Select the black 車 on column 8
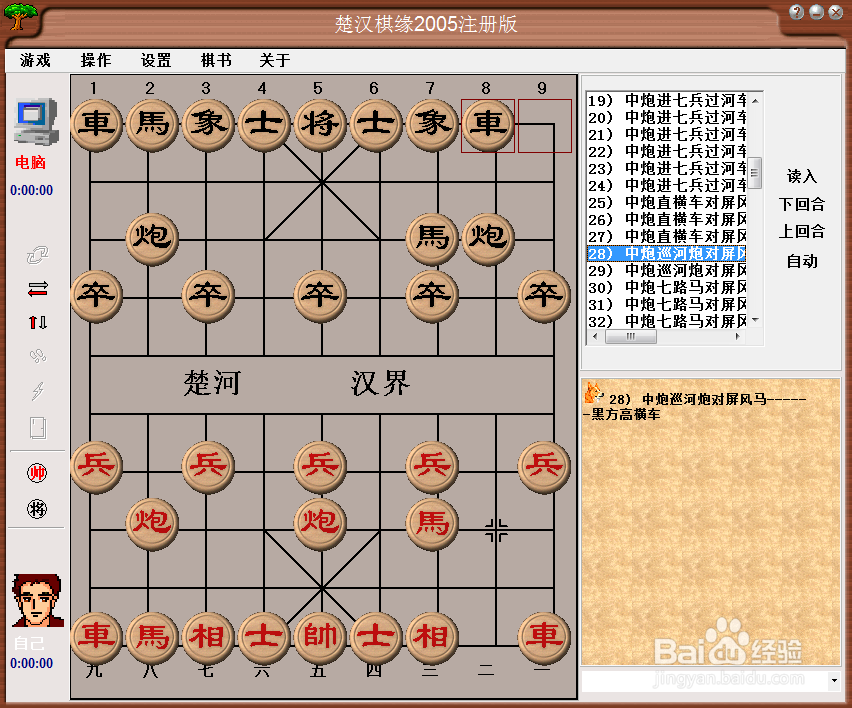The image size is (852, 708). coord(487,125)
